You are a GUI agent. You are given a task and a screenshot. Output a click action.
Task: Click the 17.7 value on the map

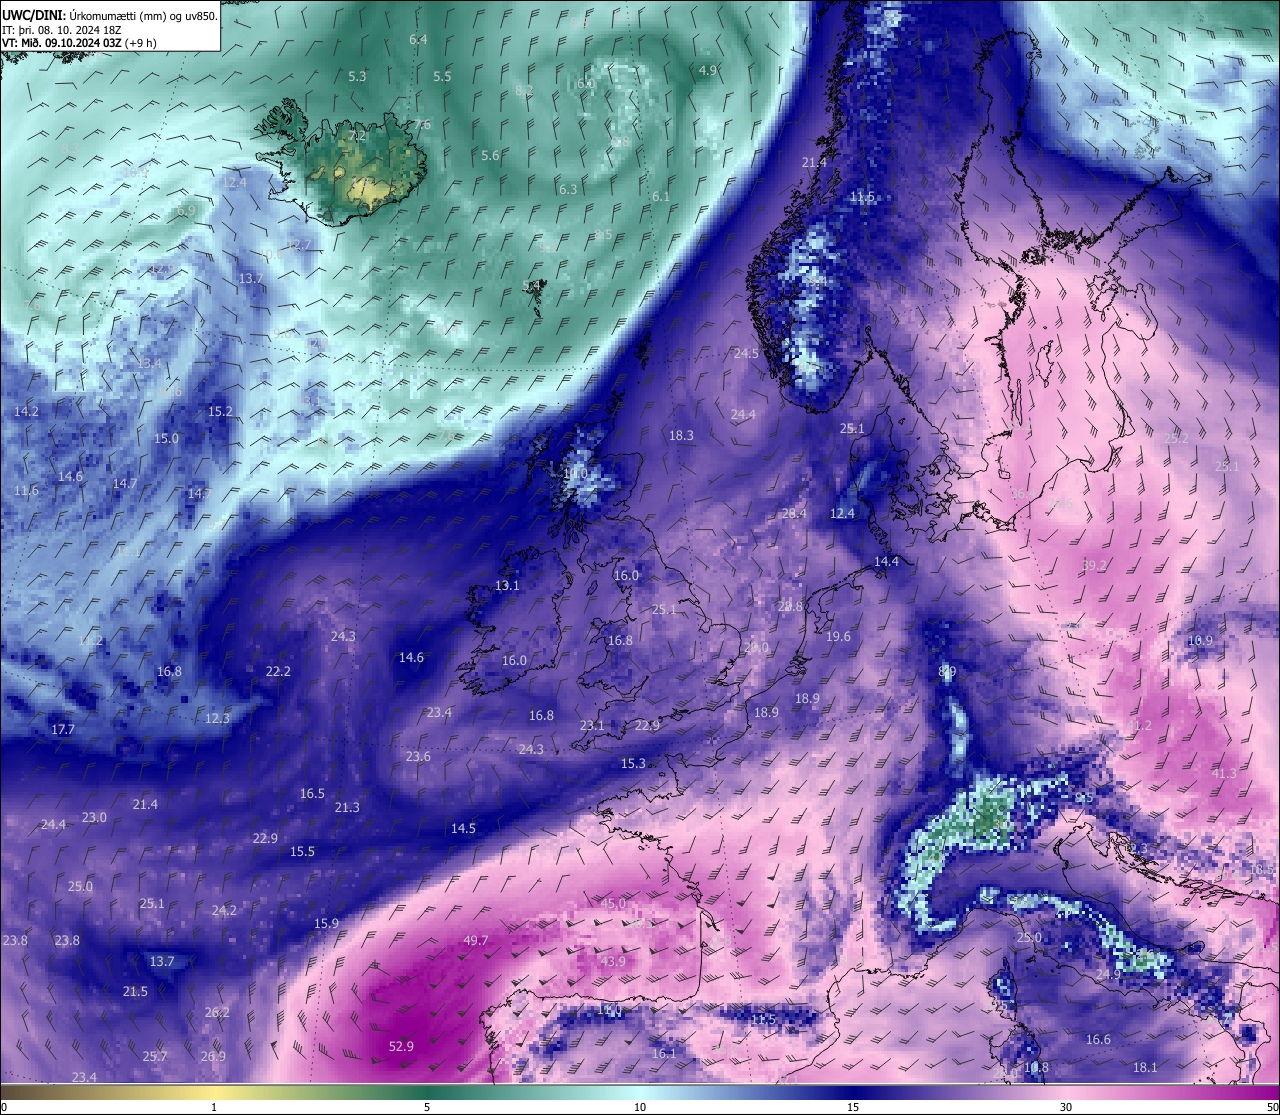[63, 729]
